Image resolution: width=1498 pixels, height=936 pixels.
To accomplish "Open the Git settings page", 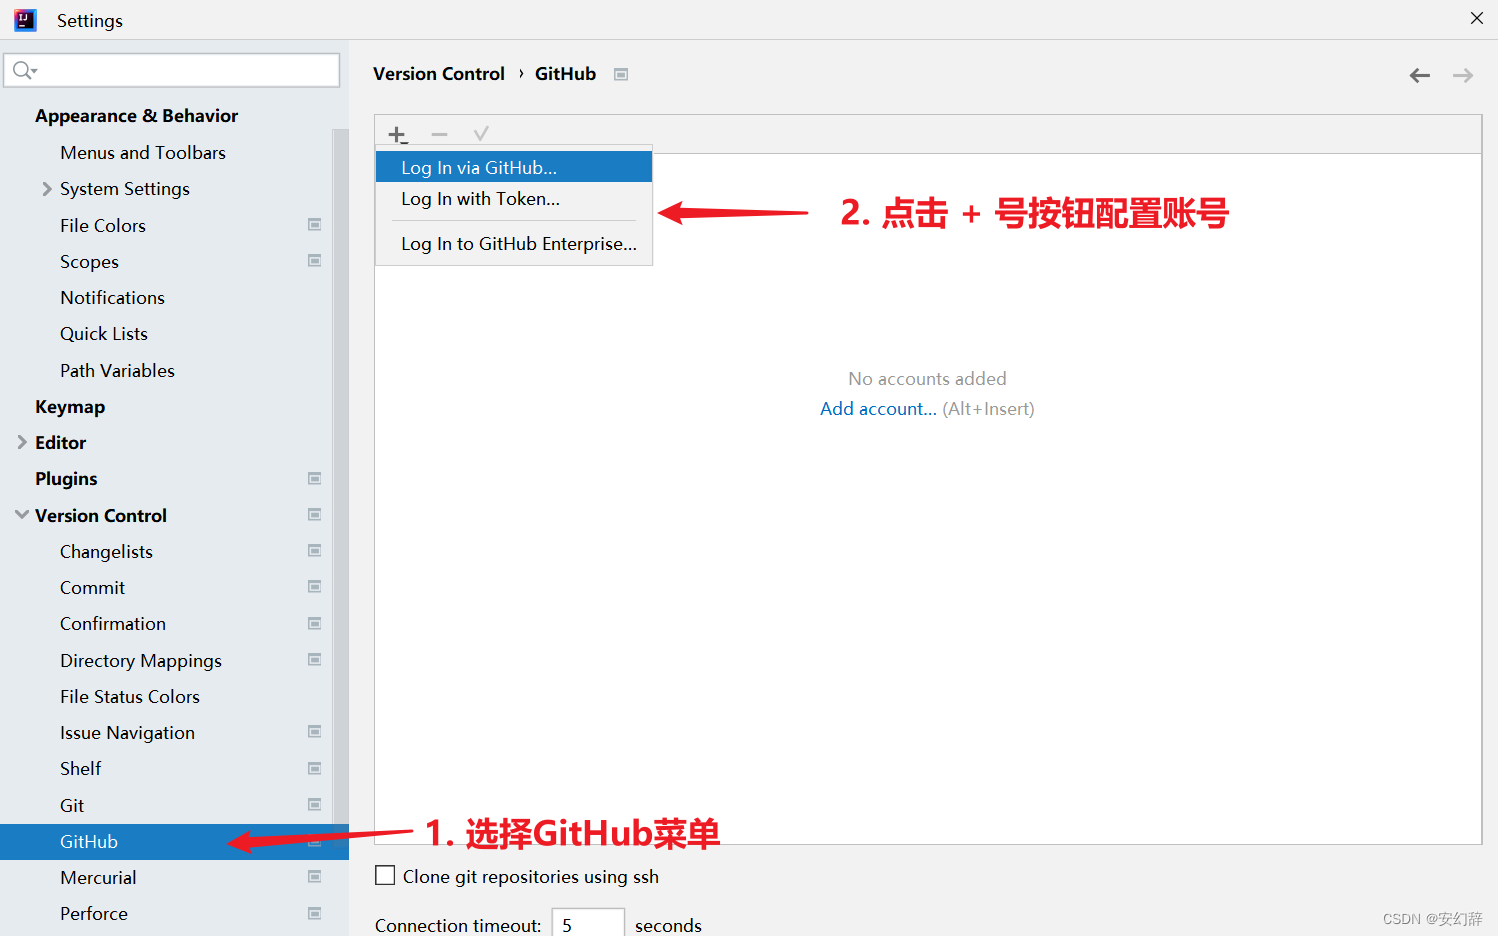I will point(72,806).
